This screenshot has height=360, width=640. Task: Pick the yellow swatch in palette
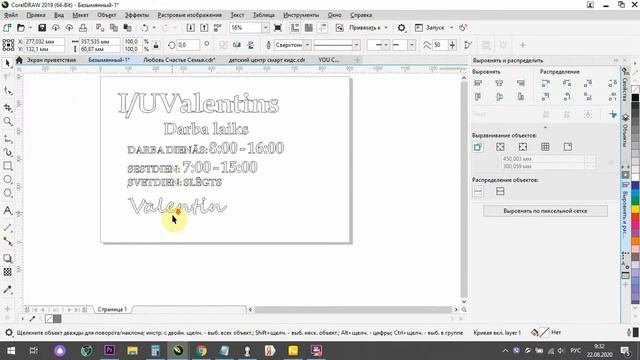coord(635,209)
